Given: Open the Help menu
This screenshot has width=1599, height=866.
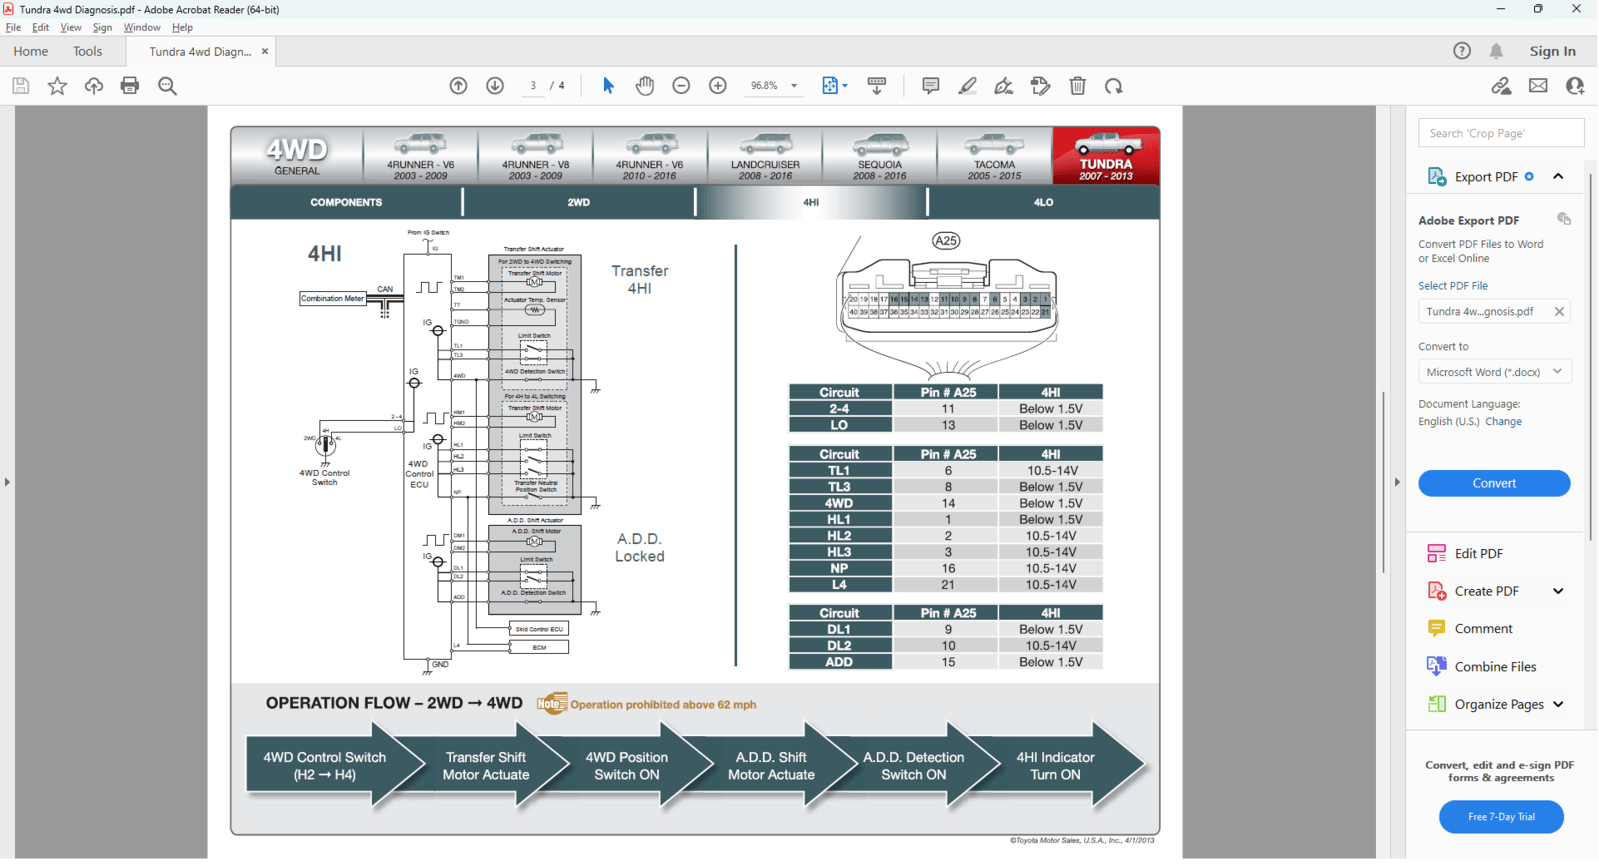Looking at the screenshot, I should [182, 28].
